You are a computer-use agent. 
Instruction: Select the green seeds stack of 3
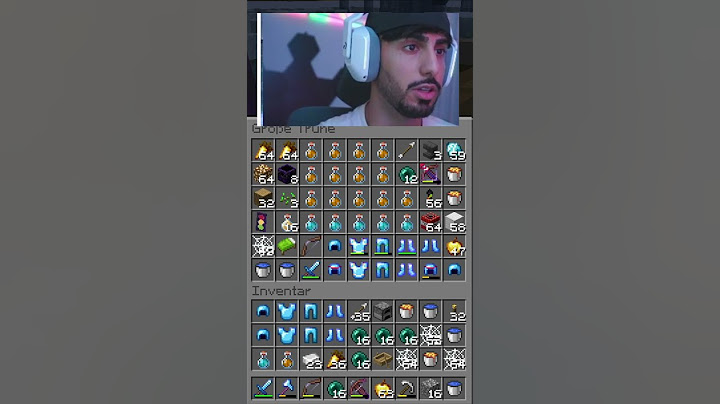[x=287, y=198]
